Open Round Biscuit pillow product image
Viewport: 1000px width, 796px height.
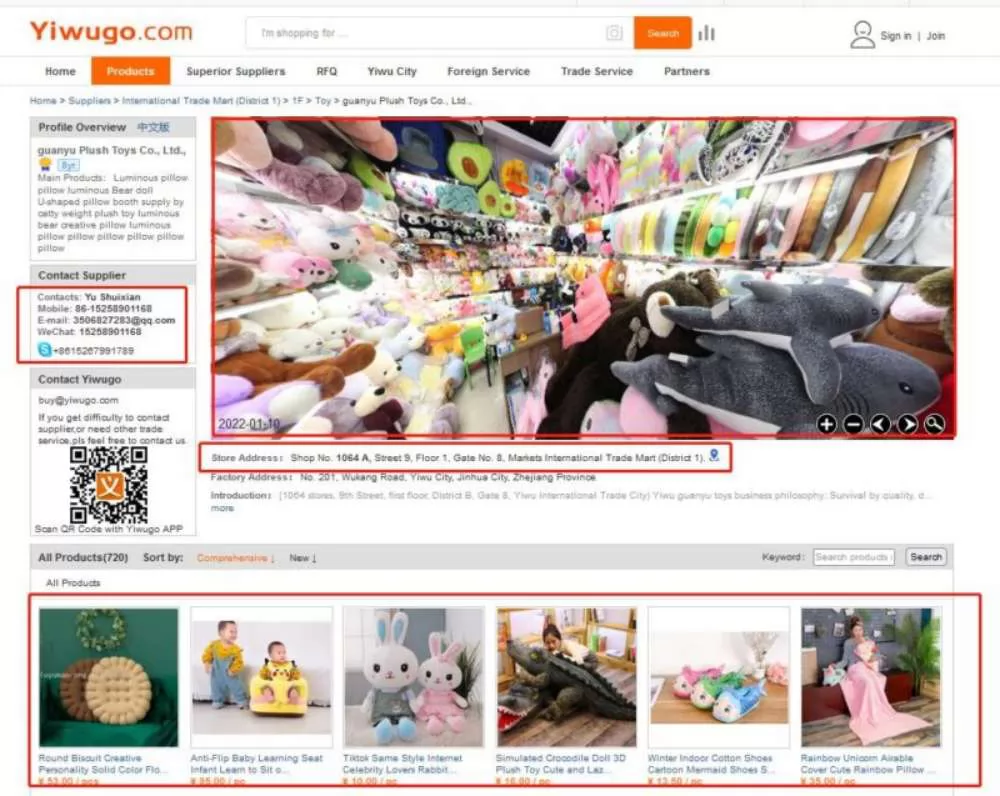pyautogui.click(x=108, y=677)
